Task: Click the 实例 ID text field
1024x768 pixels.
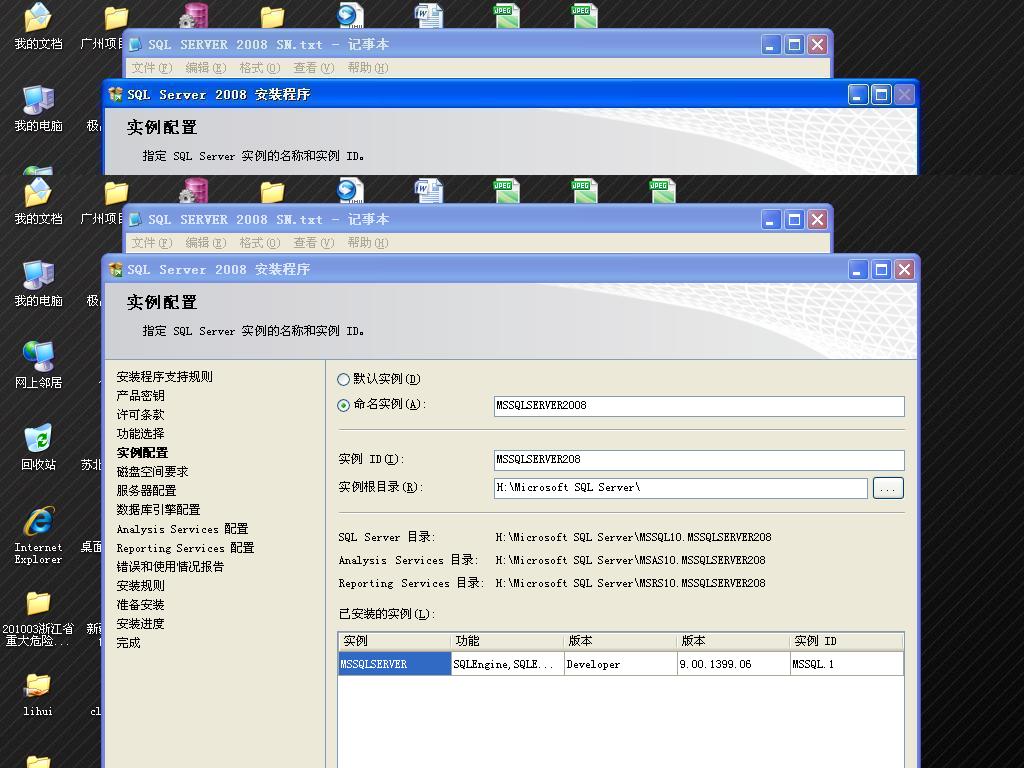Action: coord(698,460)
